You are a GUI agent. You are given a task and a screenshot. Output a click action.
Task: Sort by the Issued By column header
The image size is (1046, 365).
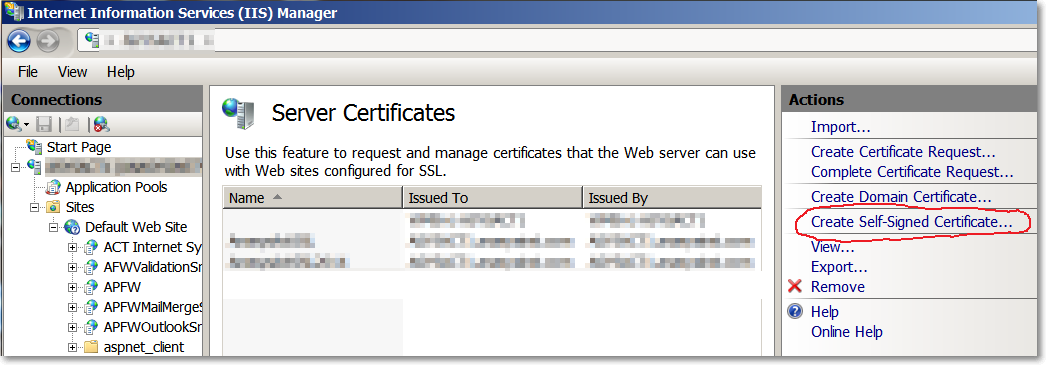point(672,198)
